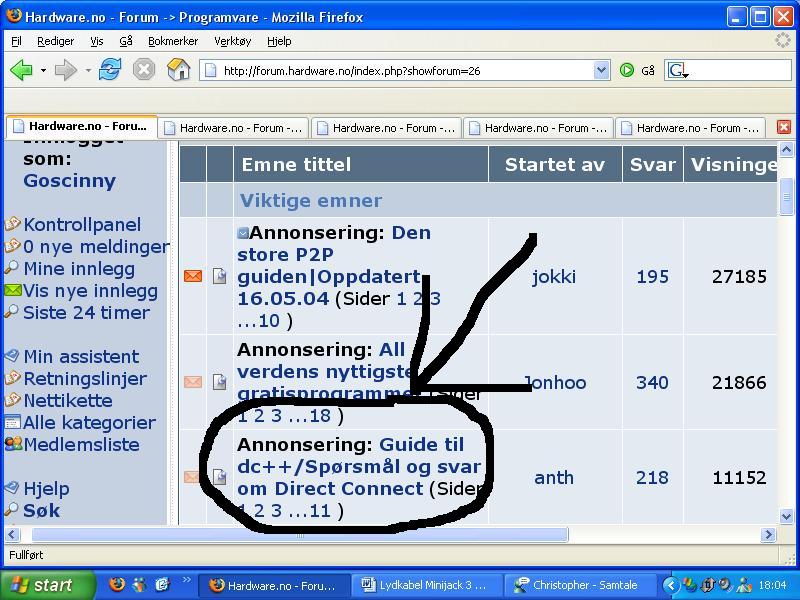The width and height of the screenshot is (800, 600).
Task: Open jokki's profile link
Action: (x=554, y=277)
